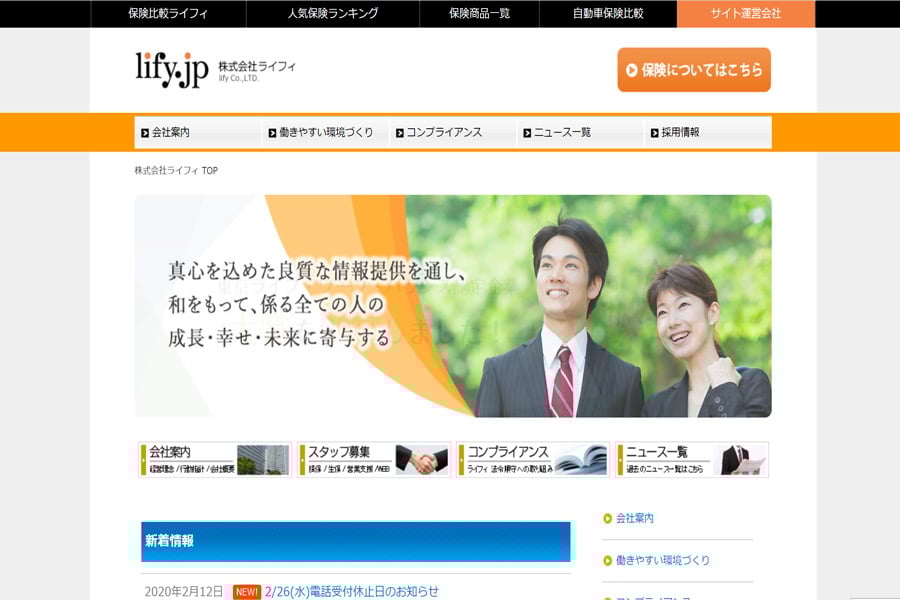
Task: Select 働きやすい環境づくり in the menu bar
Action: coord(325,132)
